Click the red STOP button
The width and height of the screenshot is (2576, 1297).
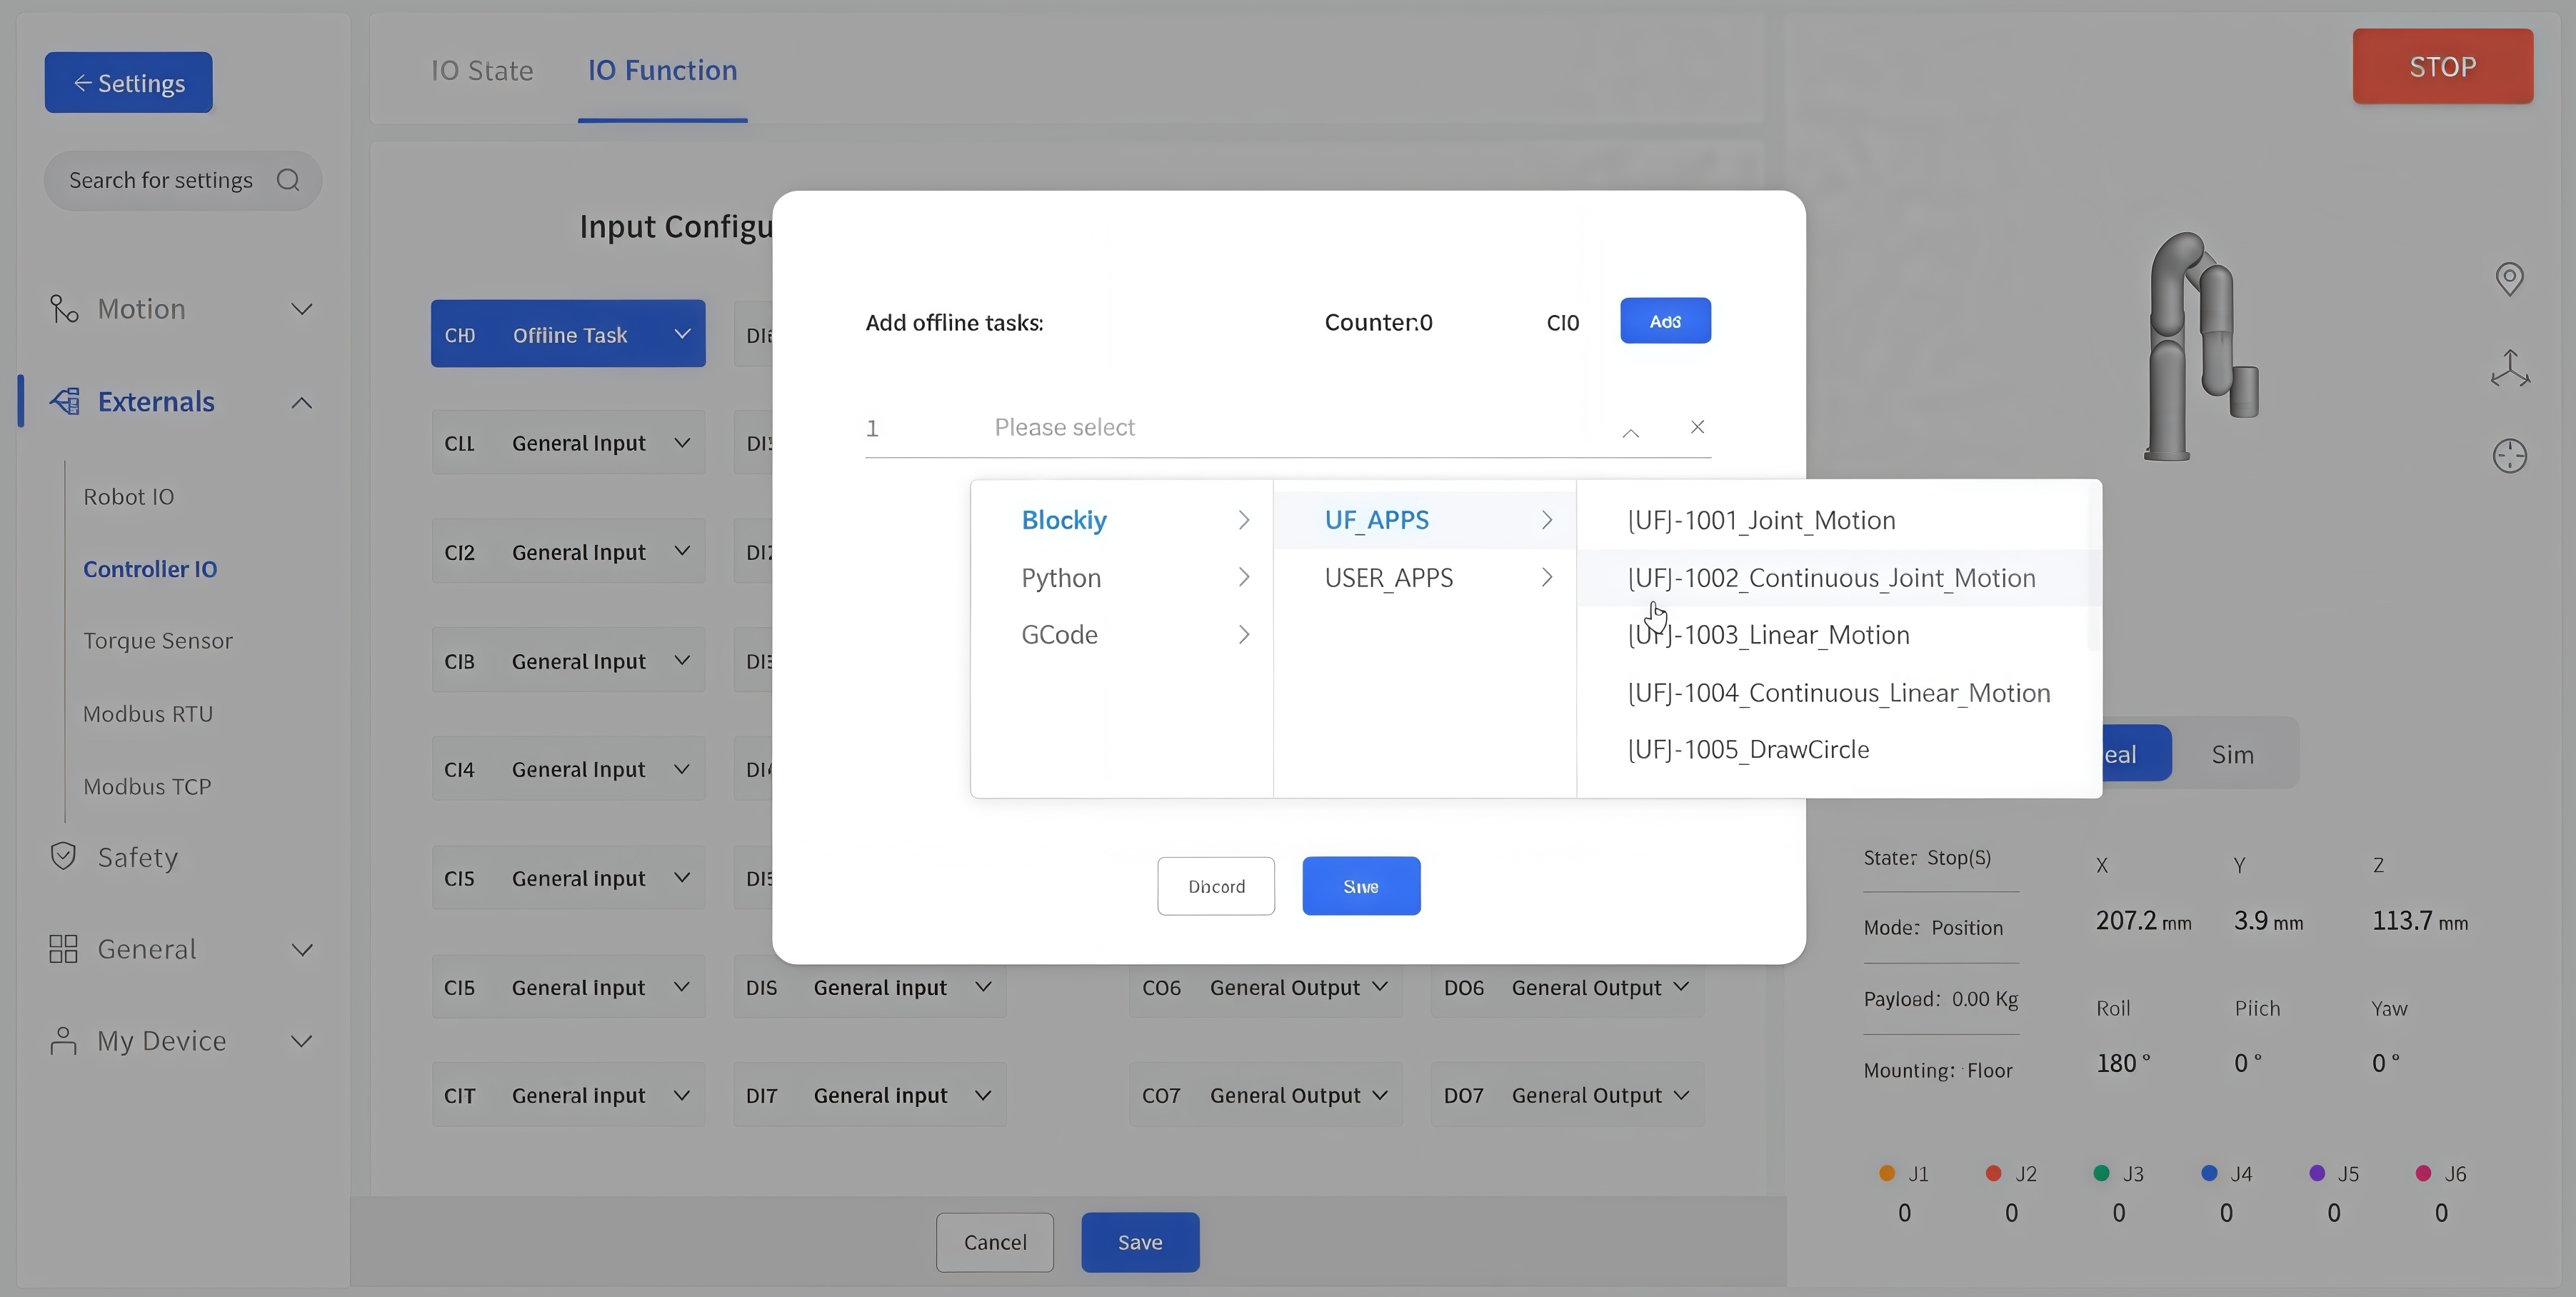[x=2442, y=67]
